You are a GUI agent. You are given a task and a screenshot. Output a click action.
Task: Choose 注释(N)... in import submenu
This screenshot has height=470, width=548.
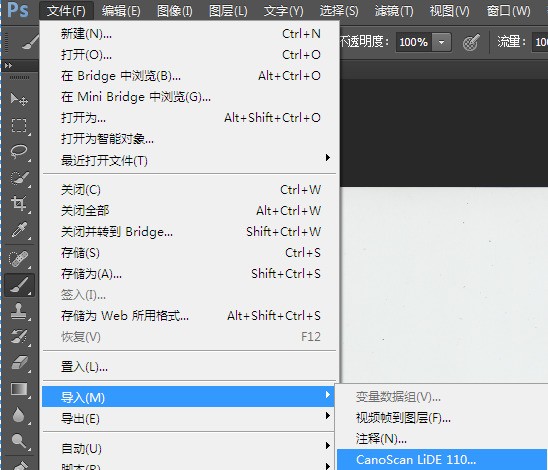coord(442,439)
